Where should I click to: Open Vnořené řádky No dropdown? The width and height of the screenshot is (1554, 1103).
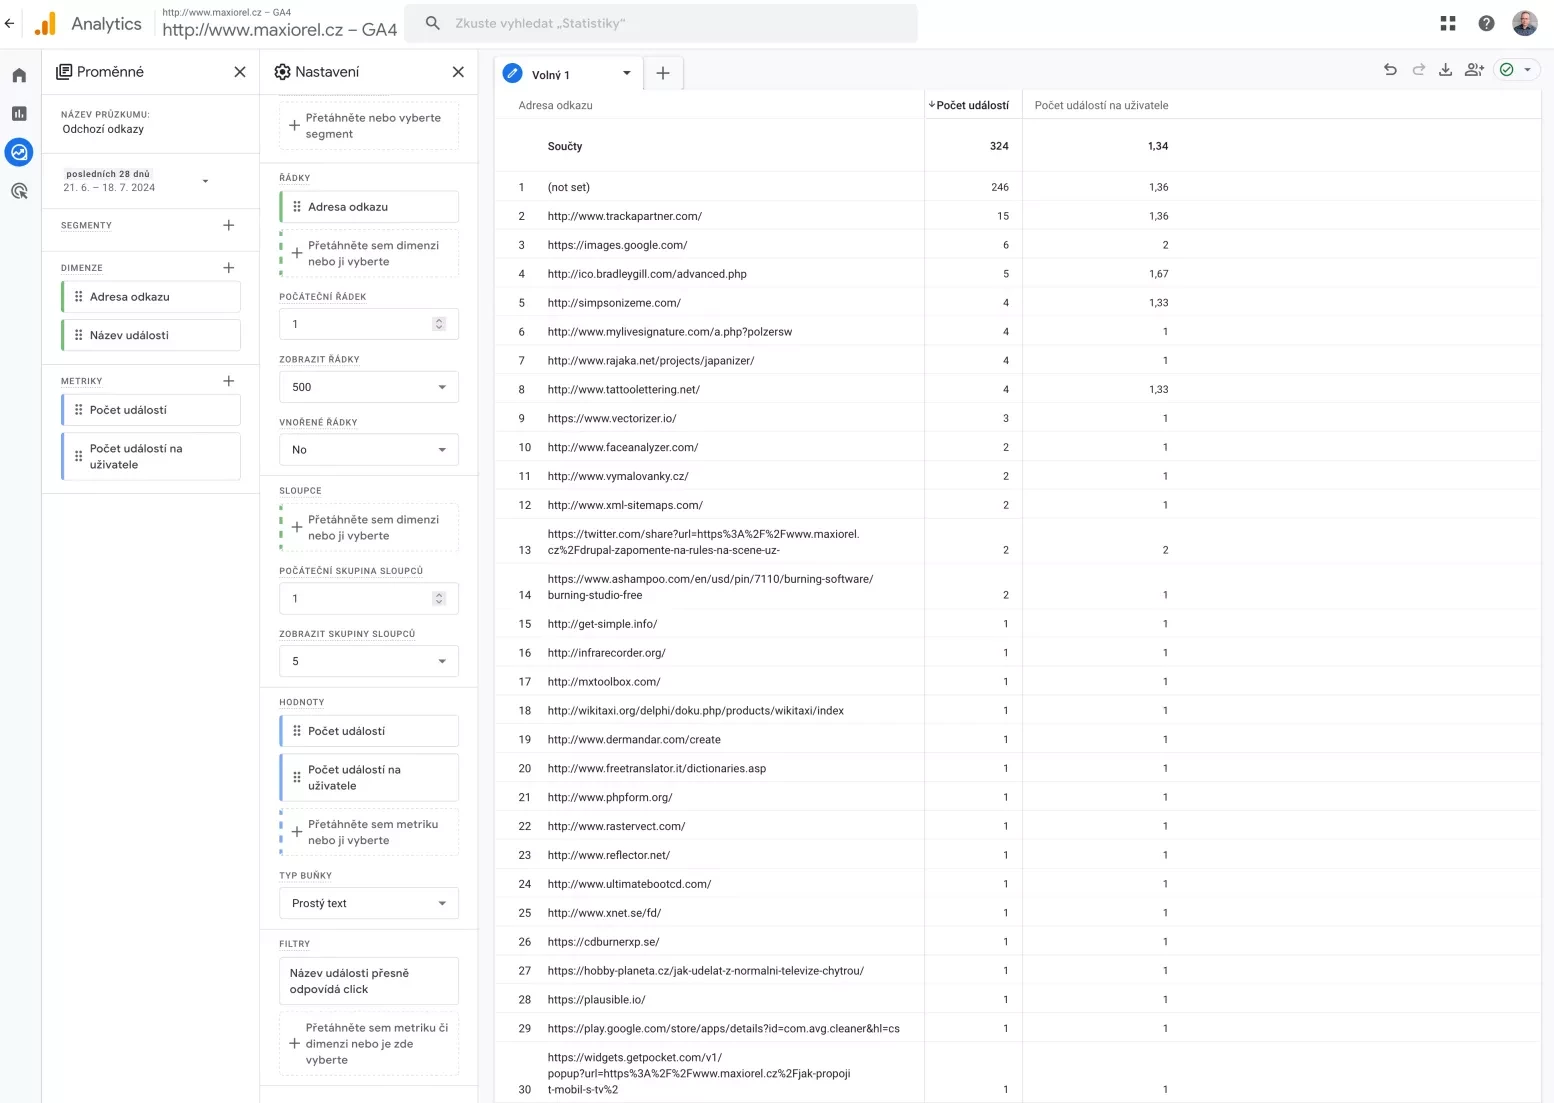point(369,450)
